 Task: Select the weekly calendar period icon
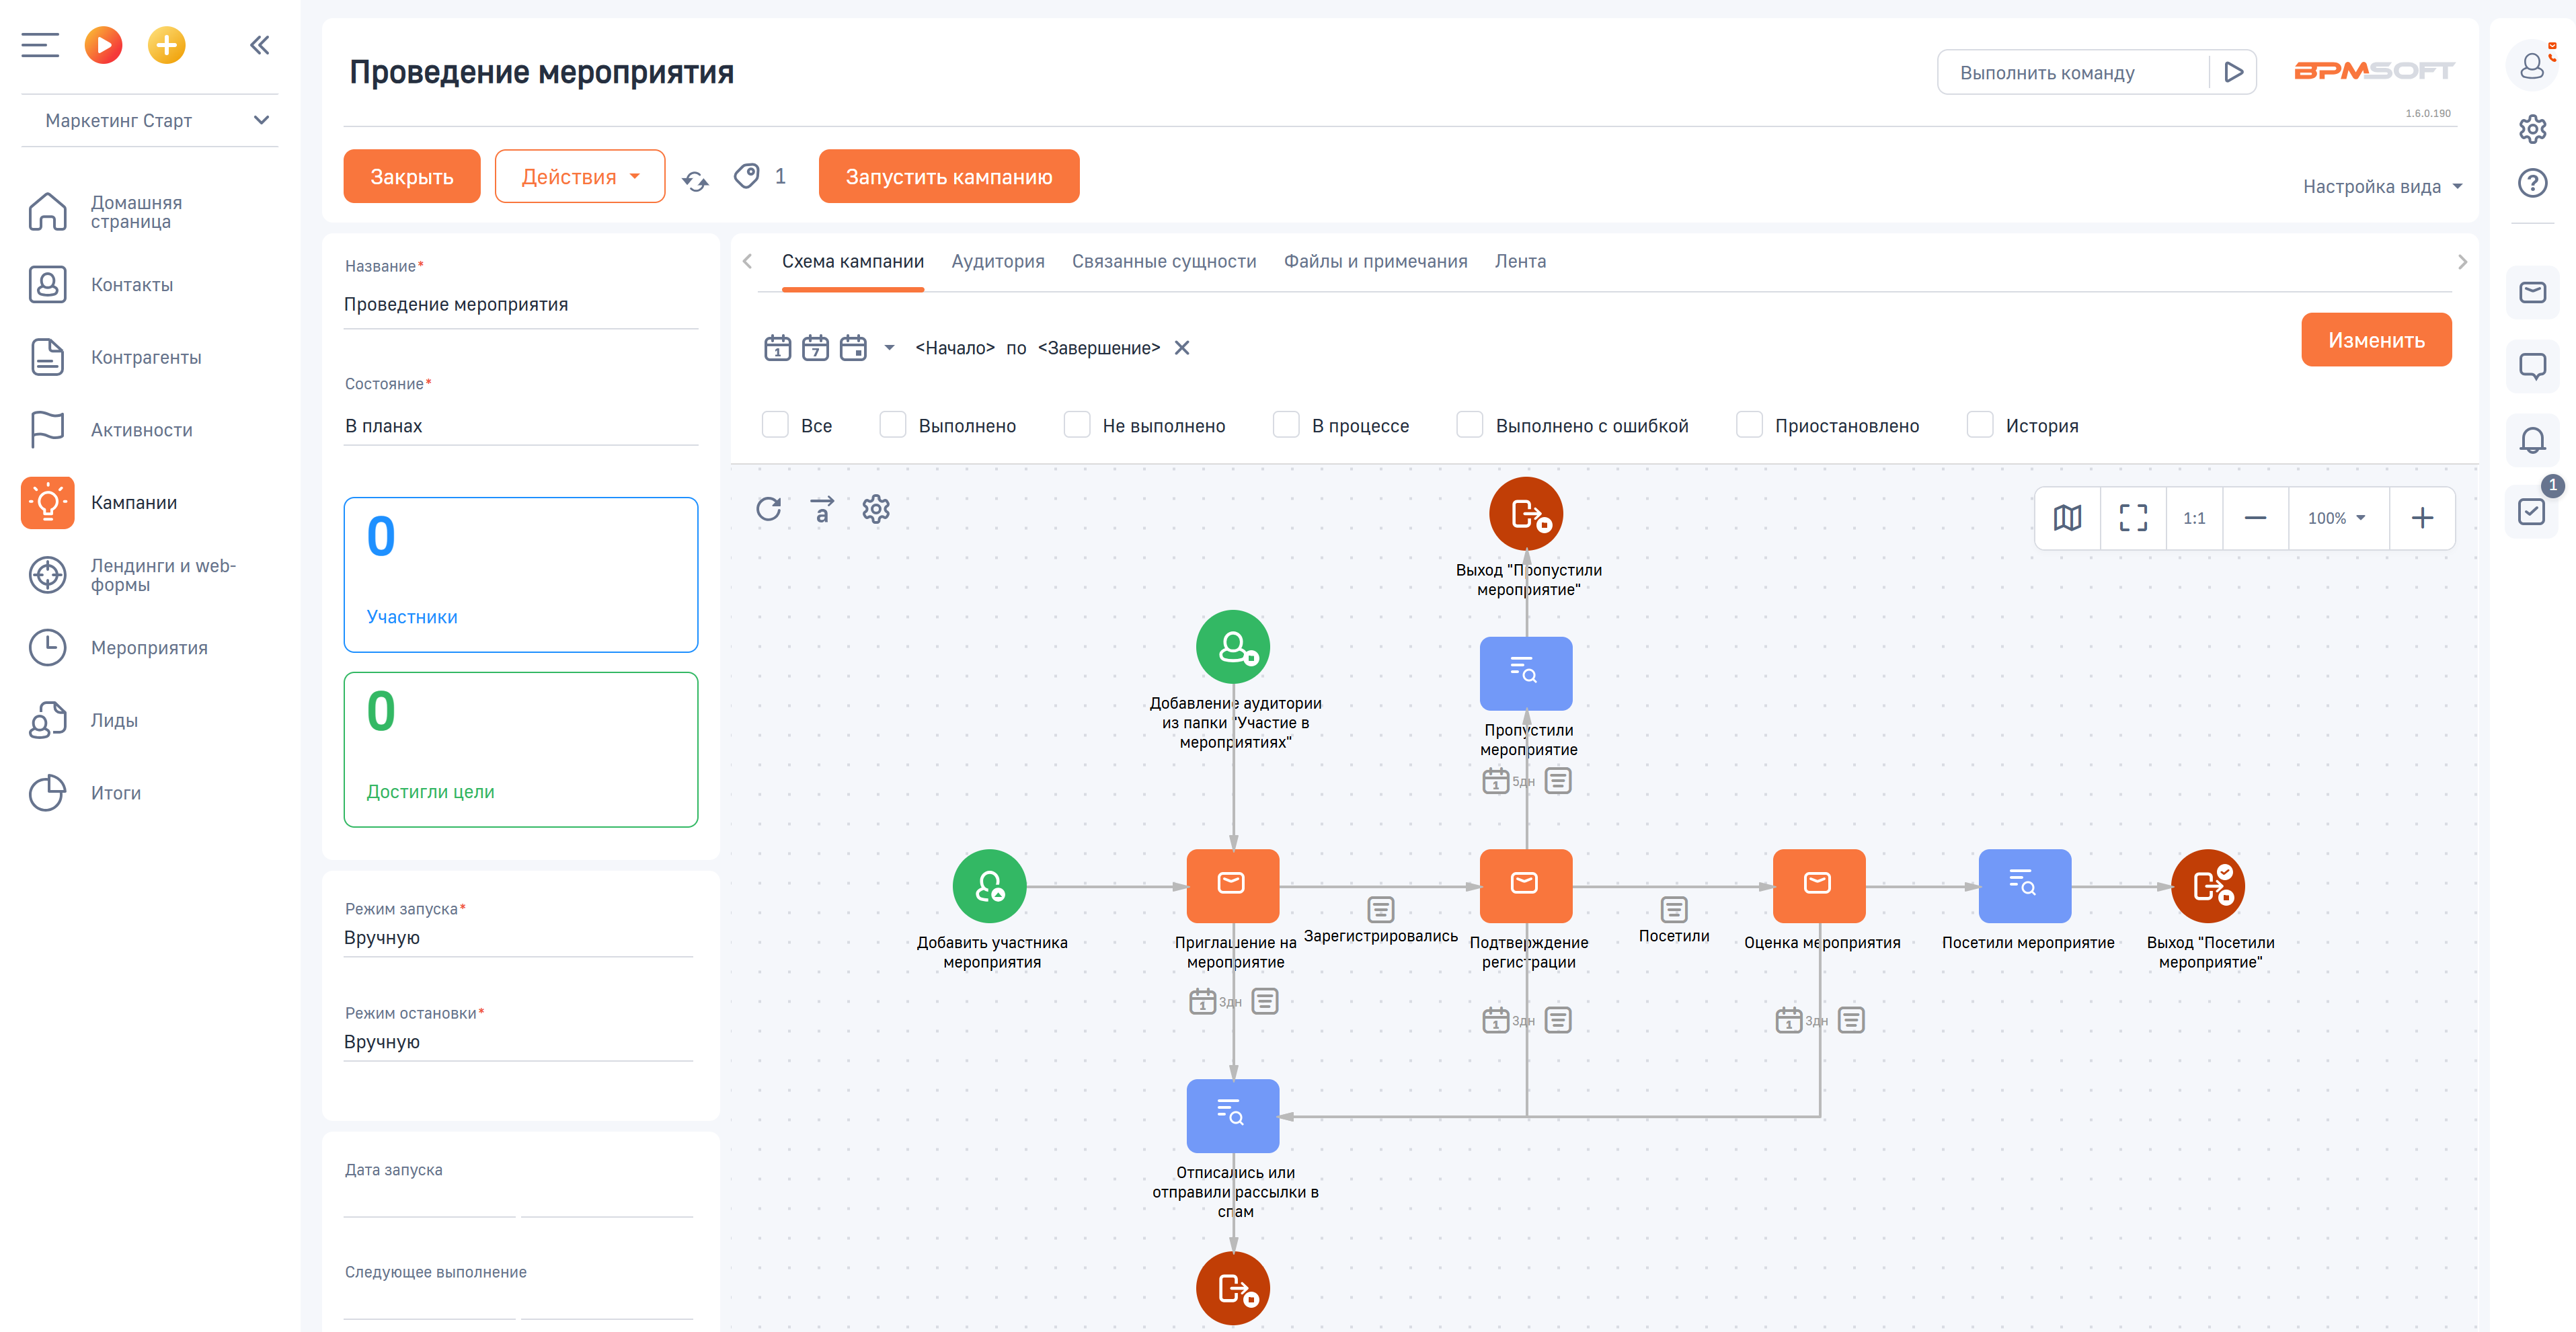click(815, 348)
